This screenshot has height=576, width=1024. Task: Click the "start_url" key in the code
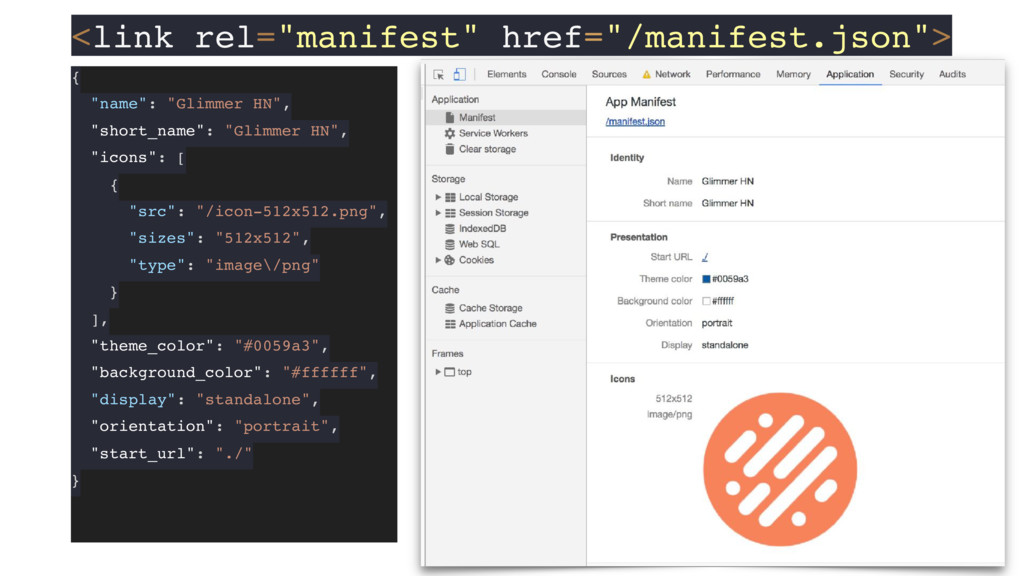(143, 454)
